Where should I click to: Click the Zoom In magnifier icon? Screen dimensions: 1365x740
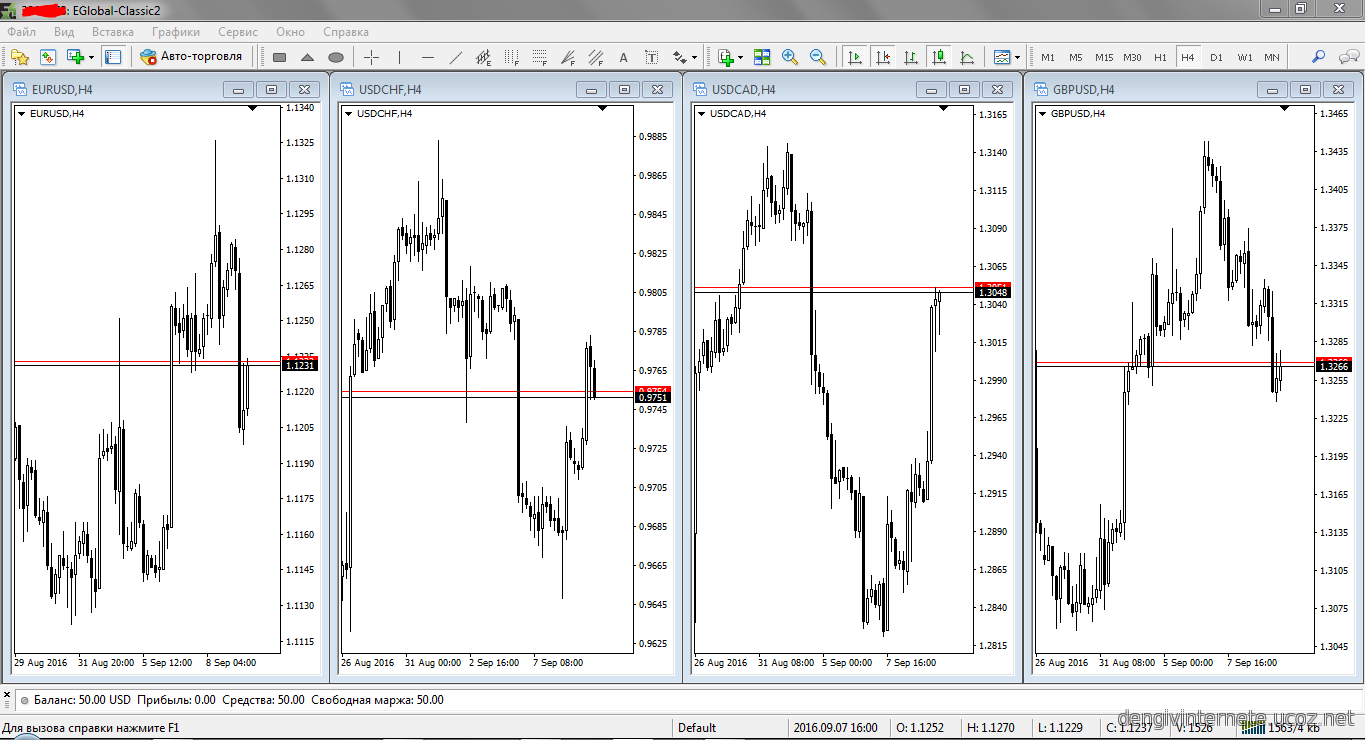pyautogui.click(x=790, y=57)
